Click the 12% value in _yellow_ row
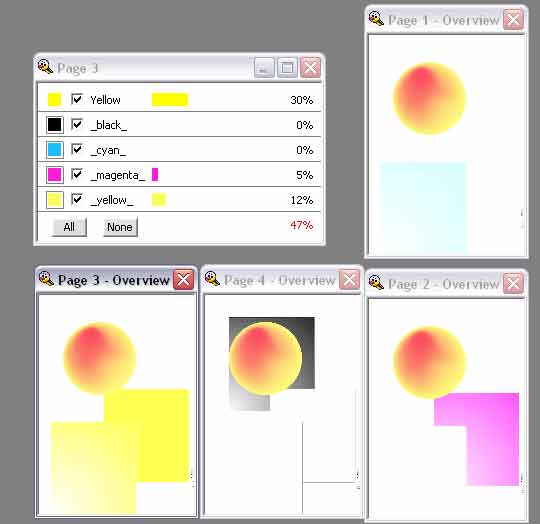The image size is (540, 524). pos(302,200)
